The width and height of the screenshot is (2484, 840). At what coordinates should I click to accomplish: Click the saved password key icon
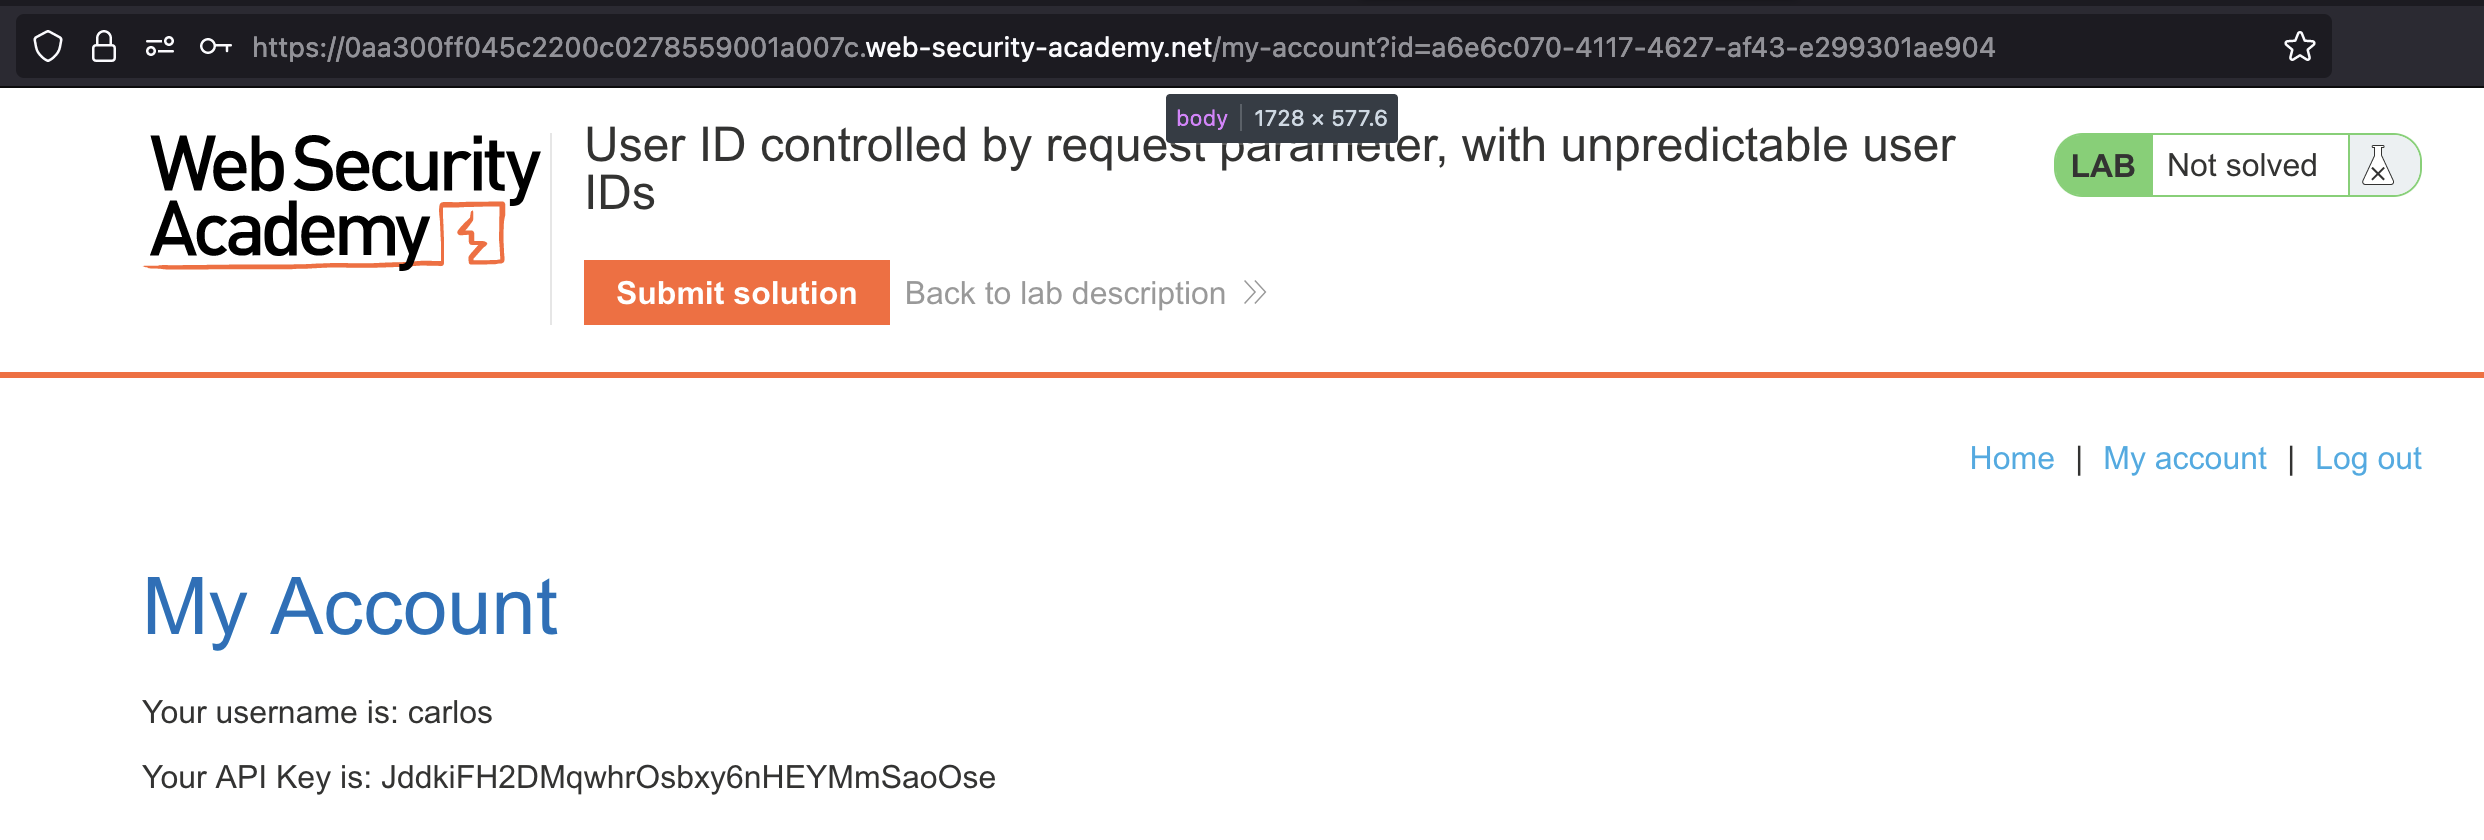click(215, 47)
